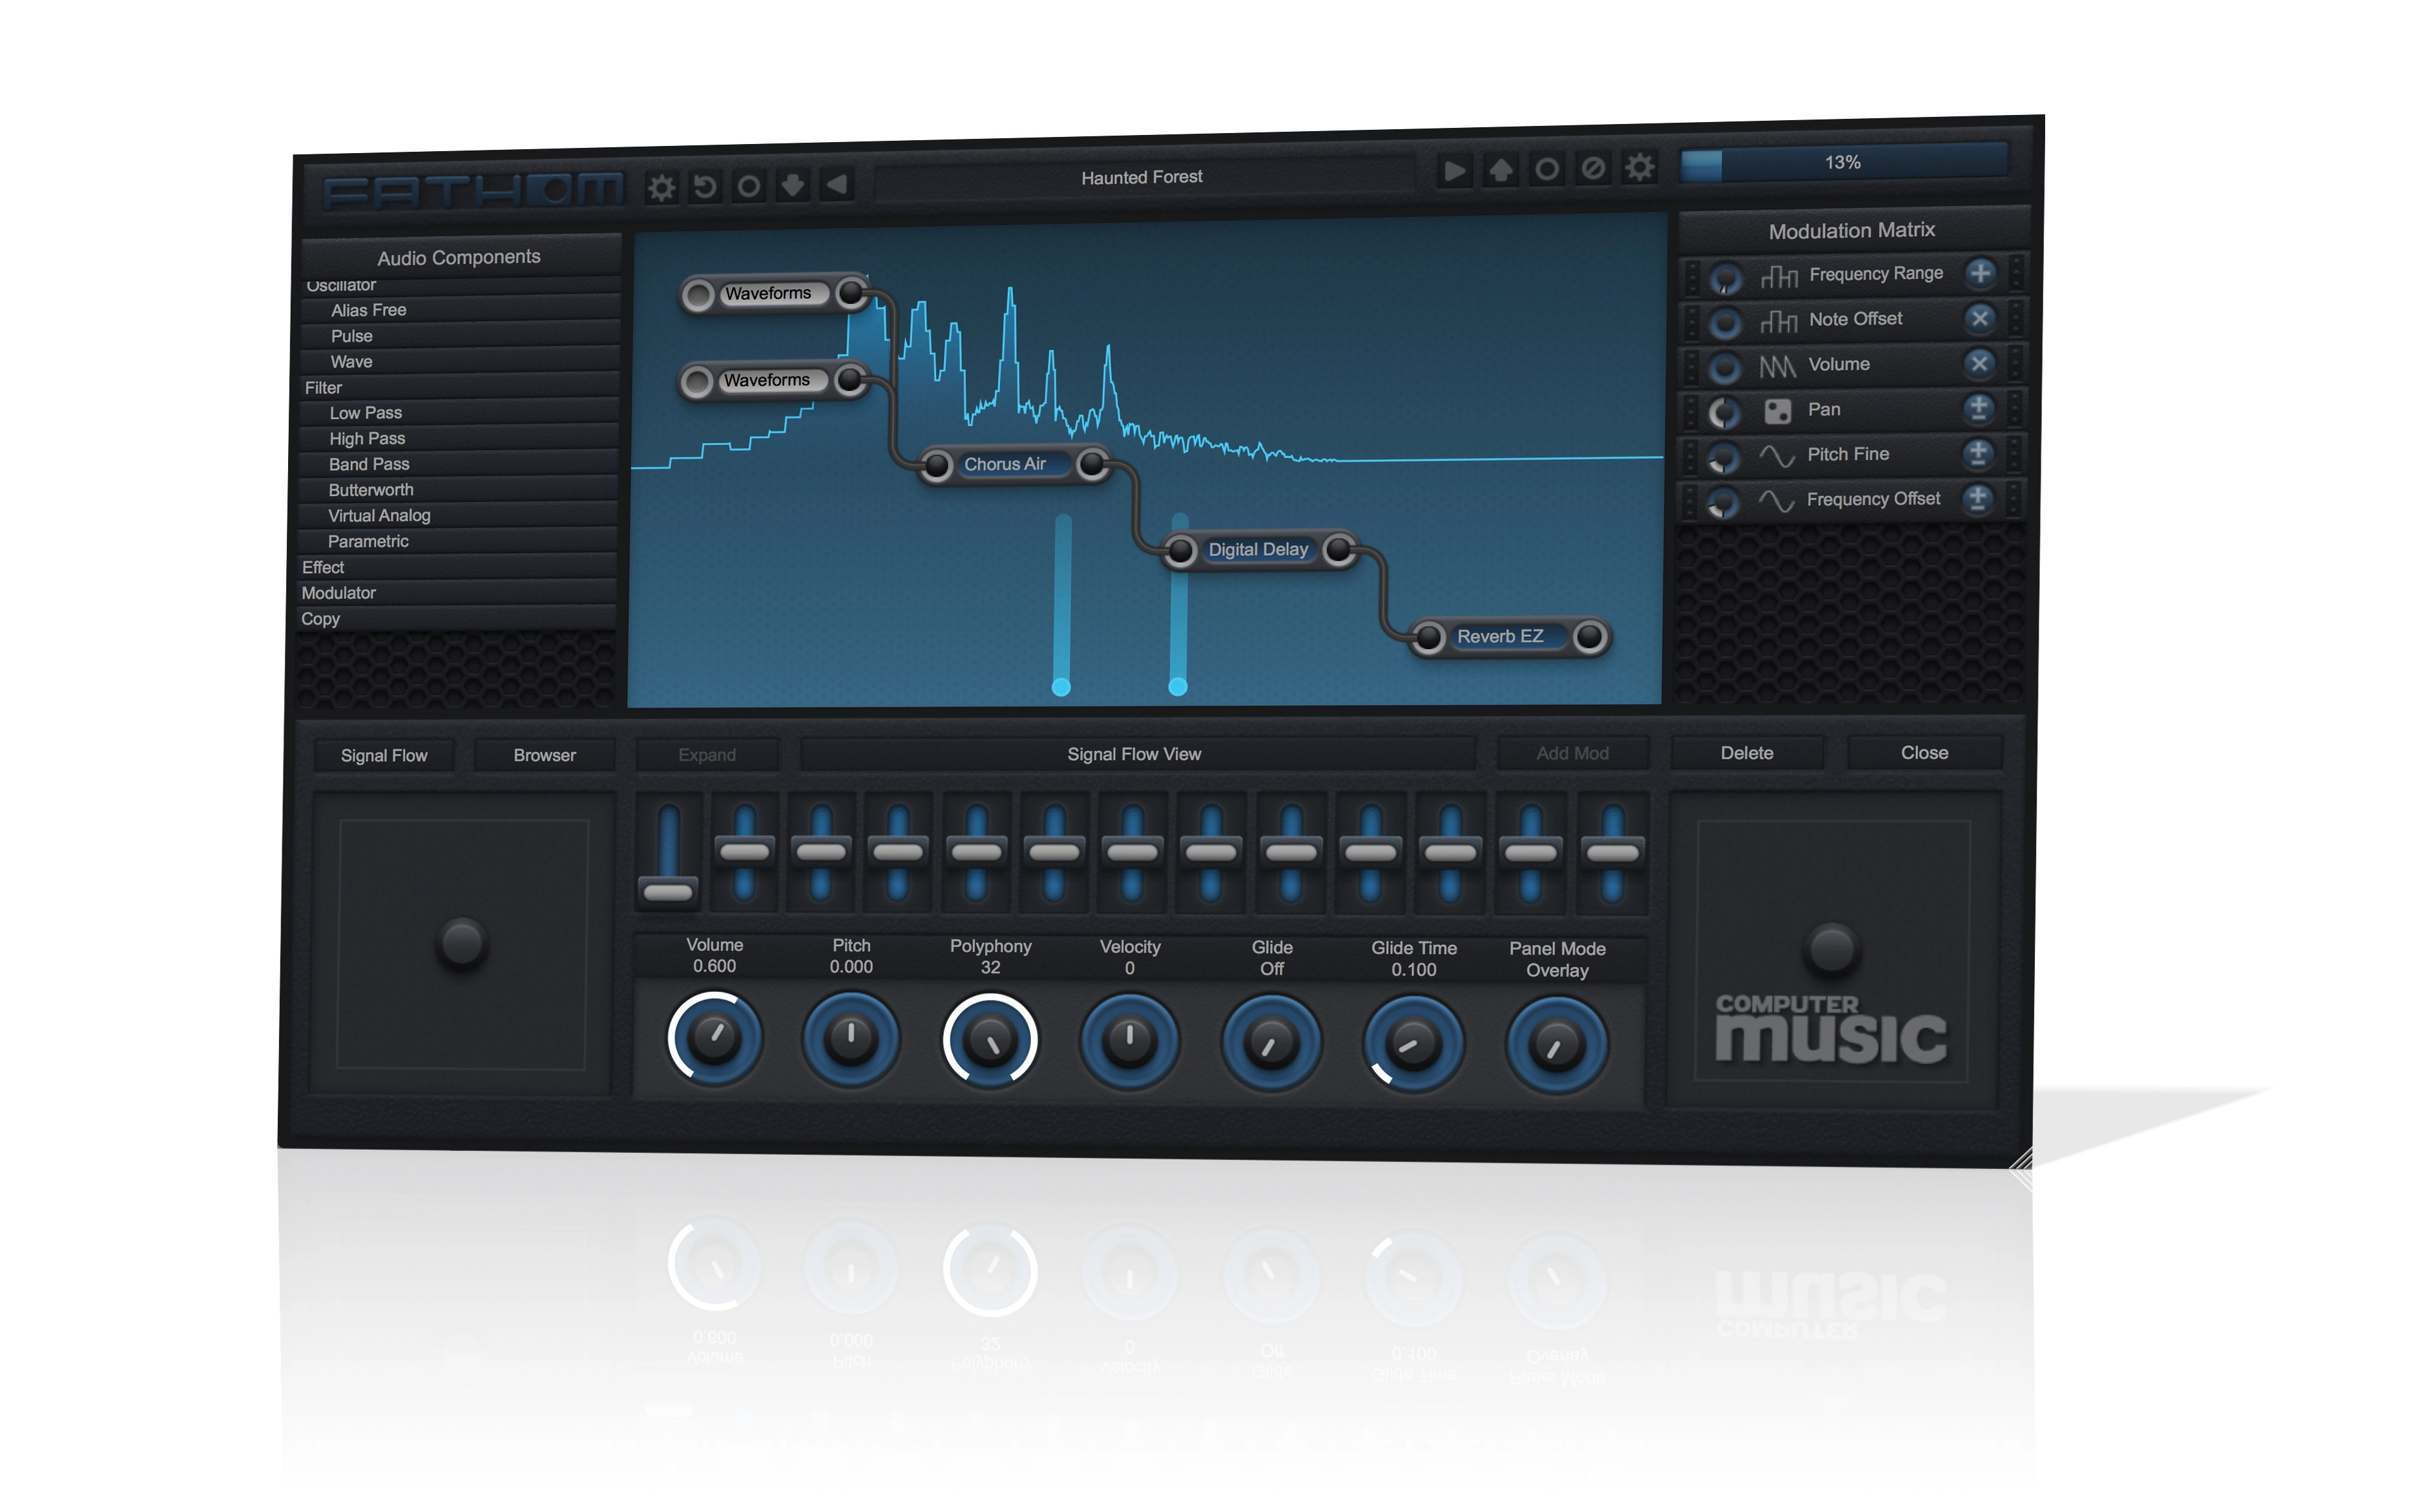Click the input port of the Reverb EZ node

coord(1429,637)
